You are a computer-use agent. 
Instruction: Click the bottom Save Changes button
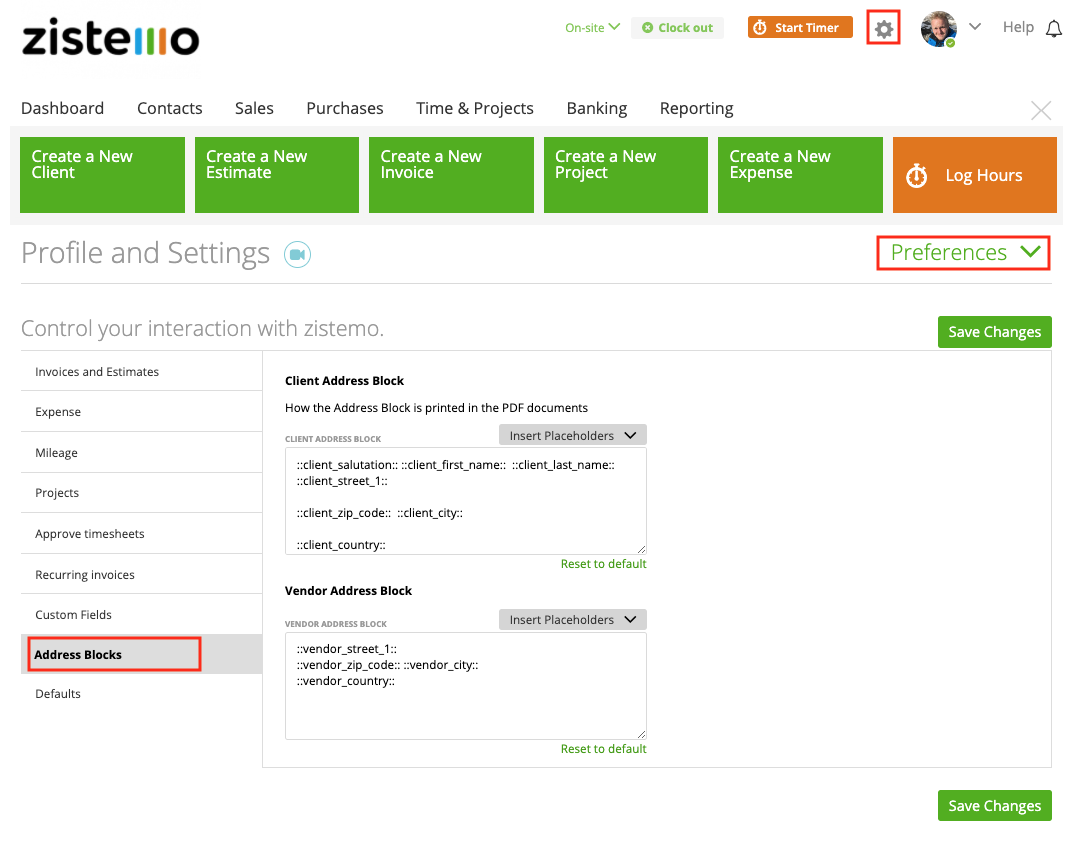coord(994,806)
